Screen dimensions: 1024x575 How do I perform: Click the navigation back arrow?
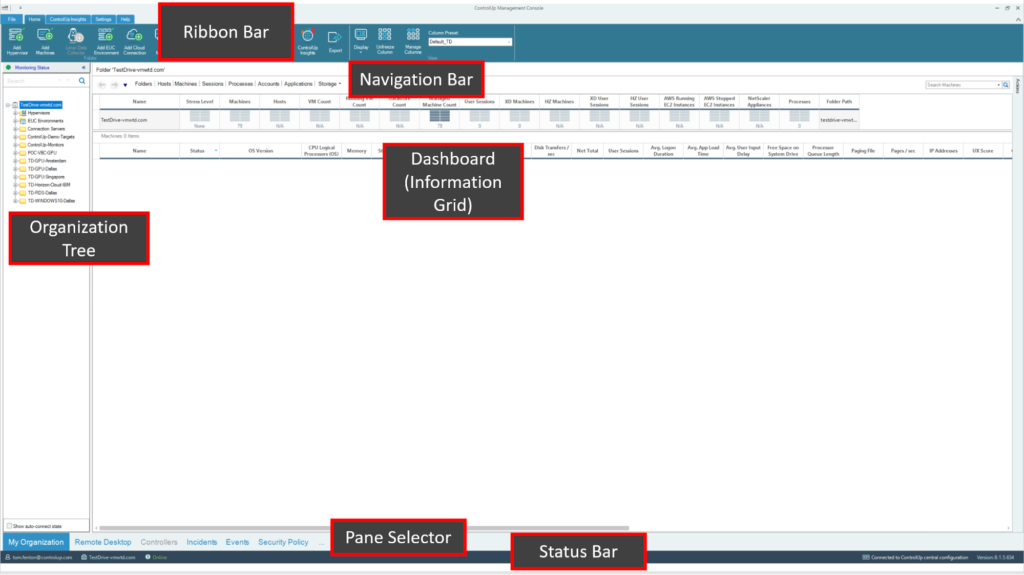102,84
